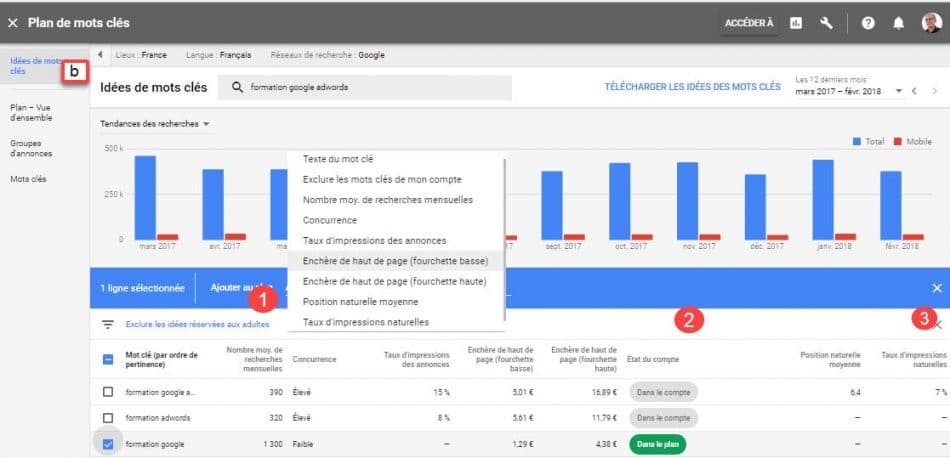The height and width of the screenshot is (458, 950).
Task: Sort by État du compte column header
Action: tap(653, 360)
